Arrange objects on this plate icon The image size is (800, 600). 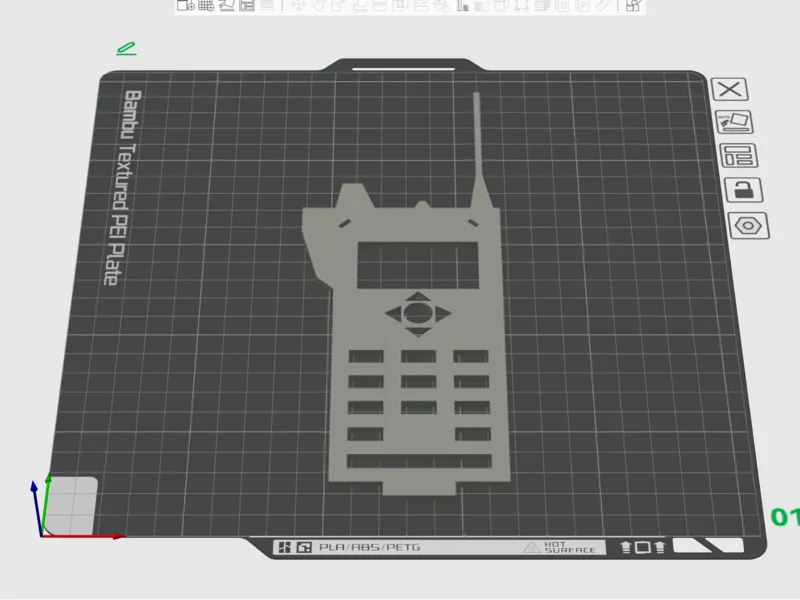738,156
